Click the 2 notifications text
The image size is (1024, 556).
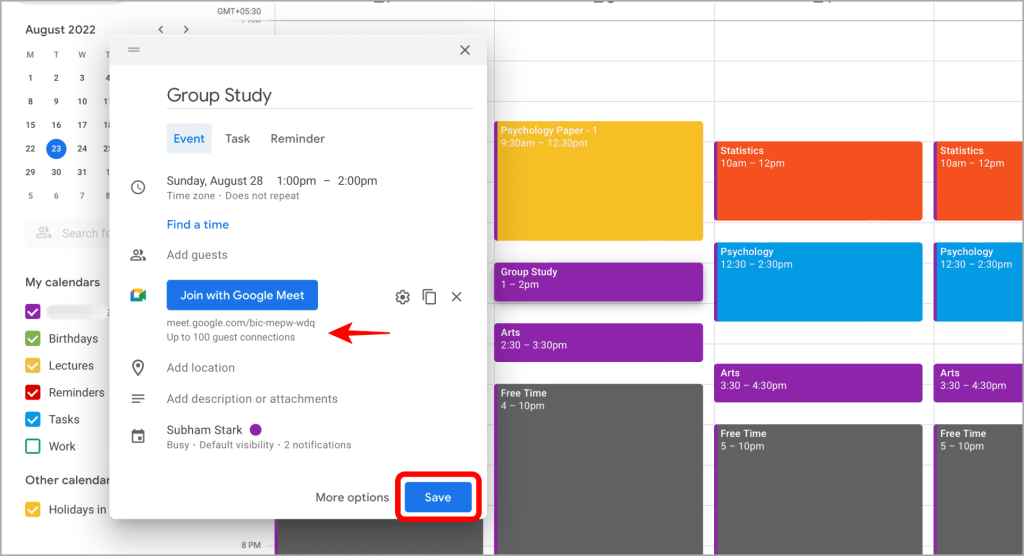click(x=317, y=445)
